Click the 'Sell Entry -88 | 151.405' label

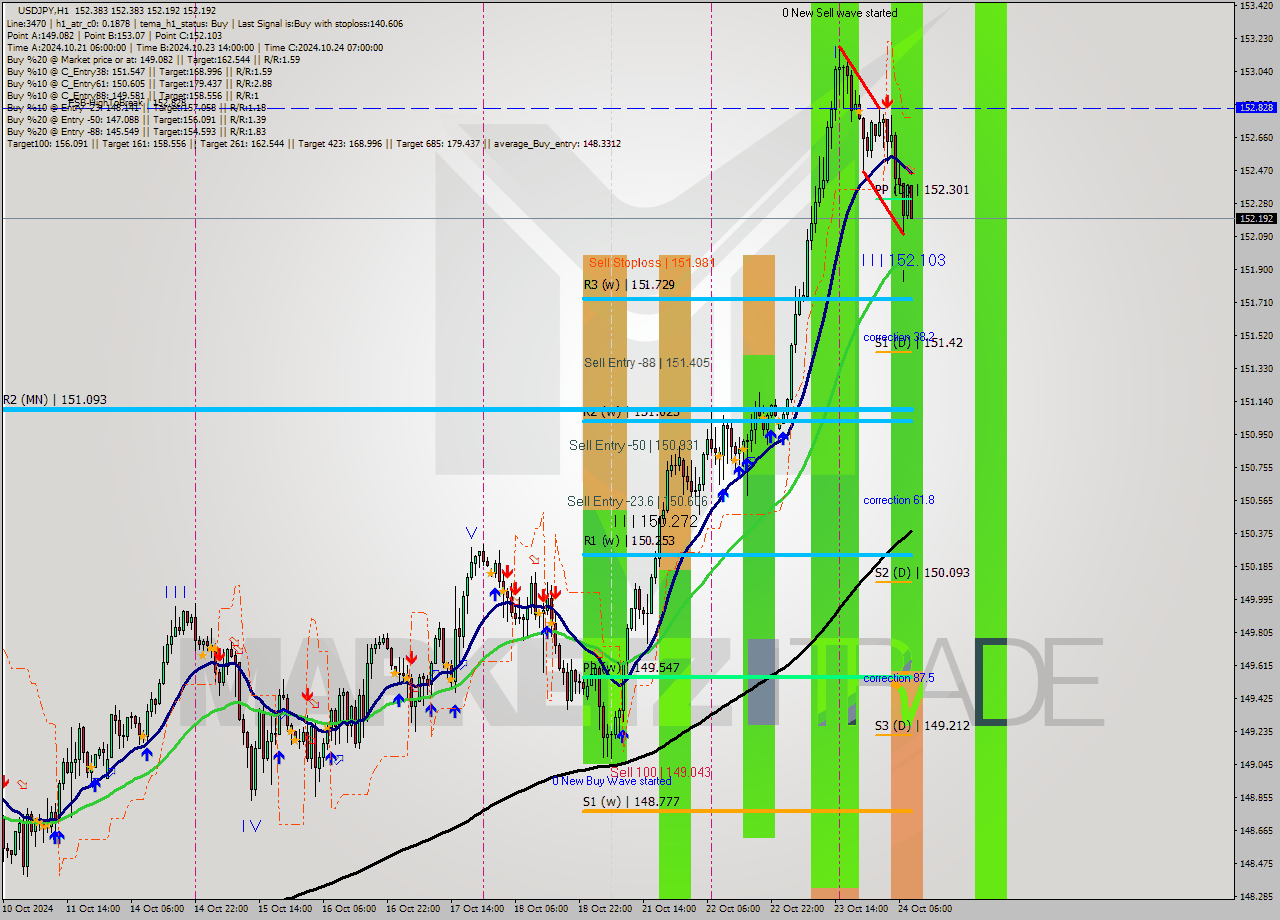coord(647,363)
